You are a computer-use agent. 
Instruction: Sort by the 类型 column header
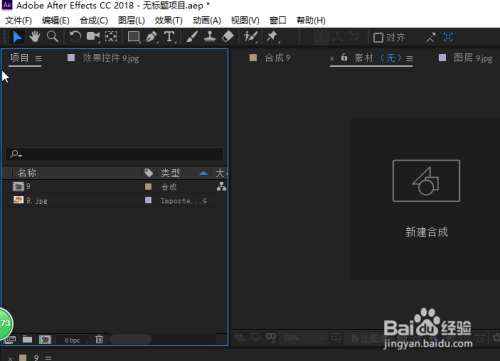pos(170,173)
